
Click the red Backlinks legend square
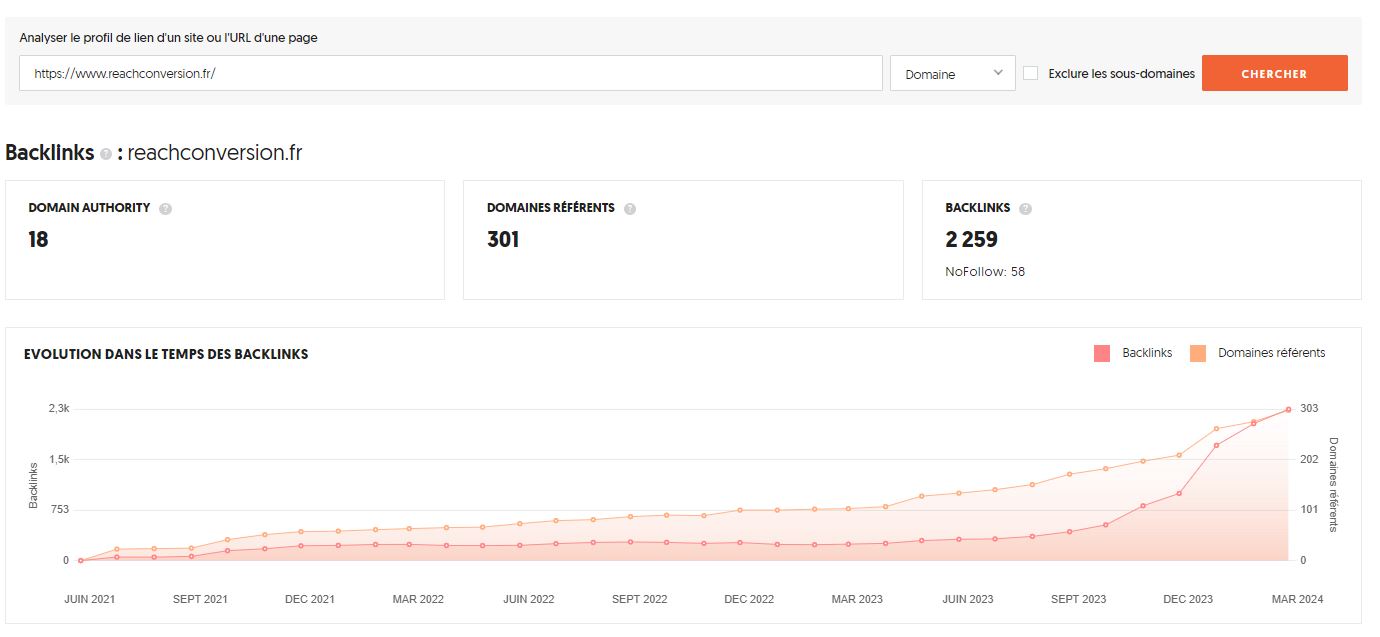[x=1102, y=353]
